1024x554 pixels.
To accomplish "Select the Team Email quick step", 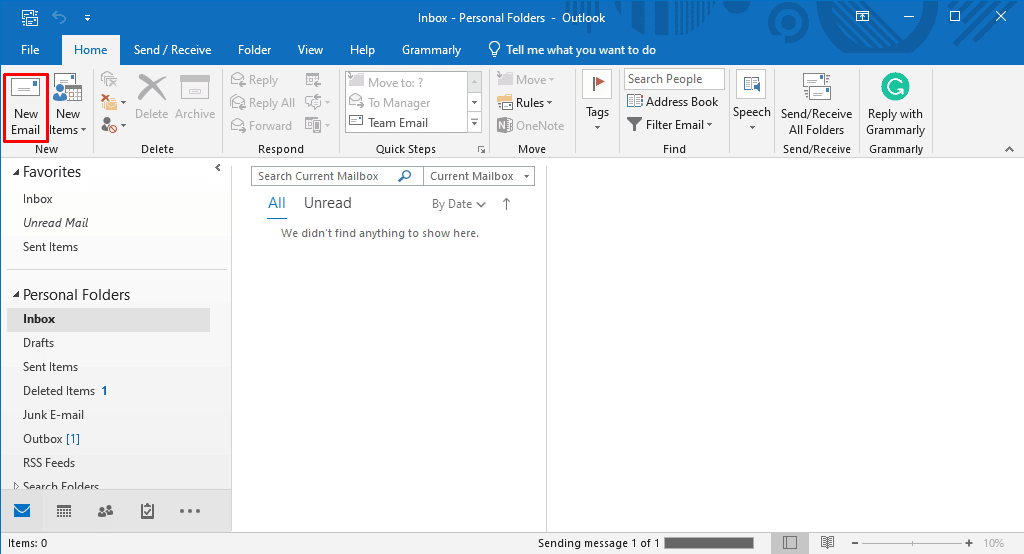I will (406, 123).
